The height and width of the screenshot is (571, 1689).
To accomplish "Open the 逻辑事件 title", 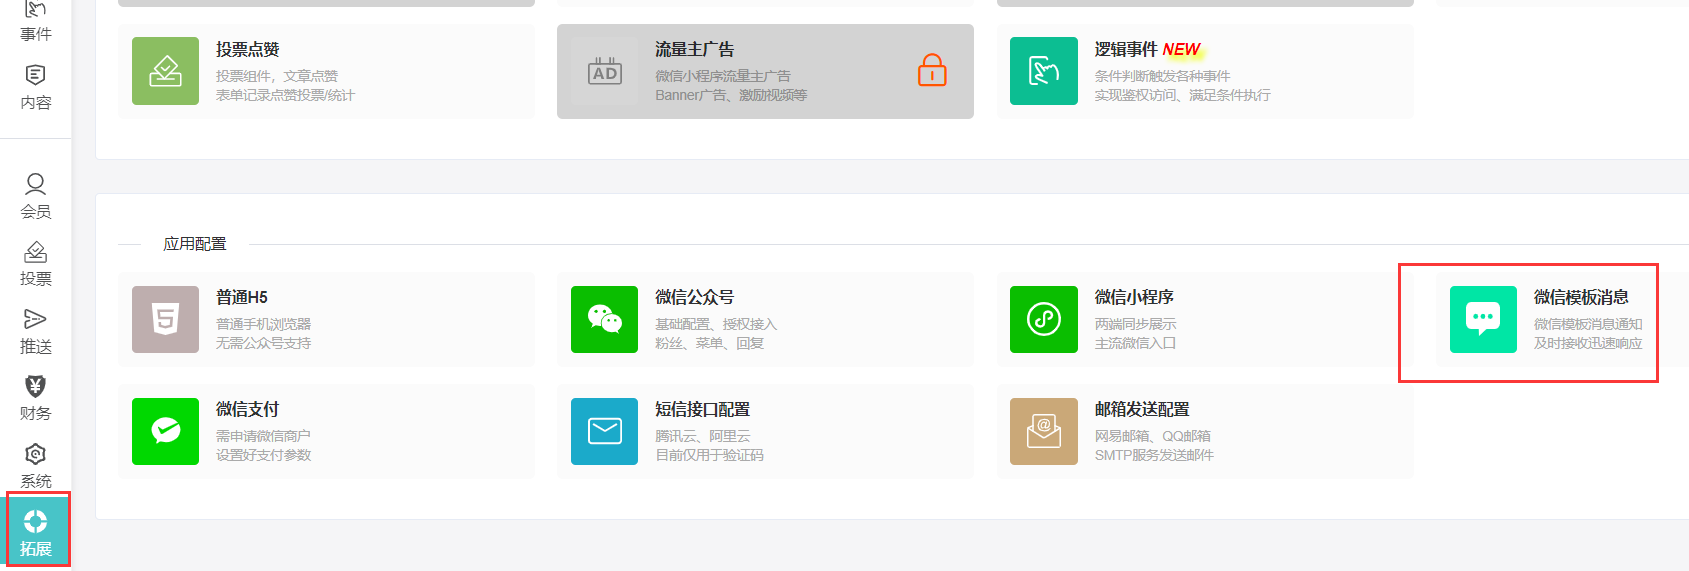I will tap(1126, 49).
